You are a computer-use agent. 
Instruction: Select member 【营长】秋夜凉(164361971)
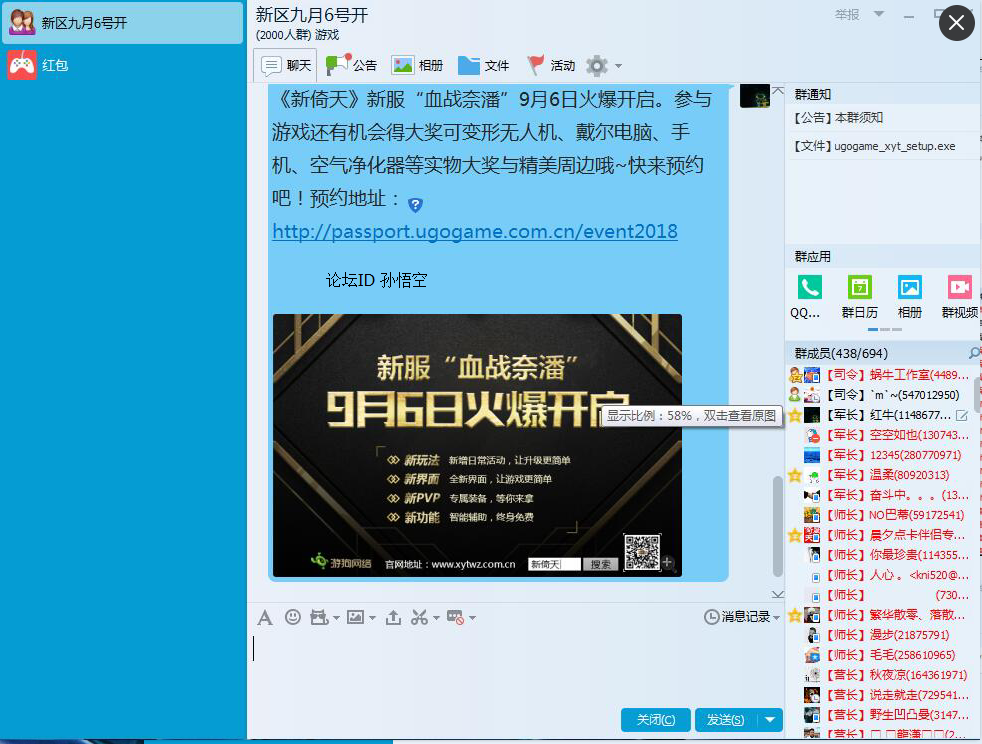point(882,675)
